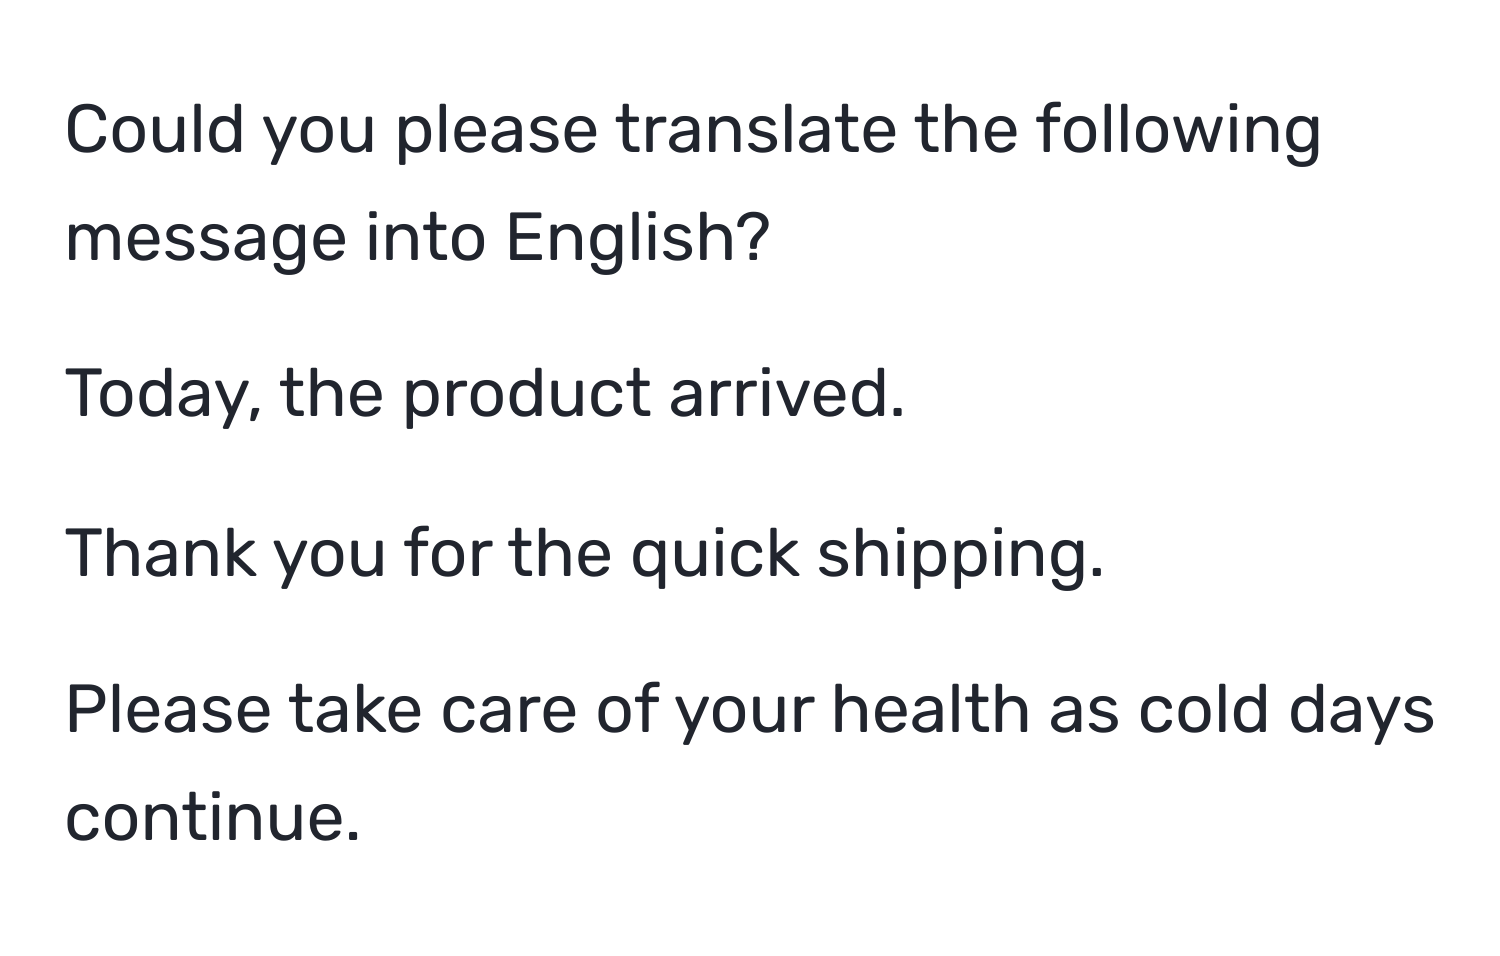Click the word "care" in the last paragraph
The height and width of the screenshot is (956, 1500).
point(509,710)
